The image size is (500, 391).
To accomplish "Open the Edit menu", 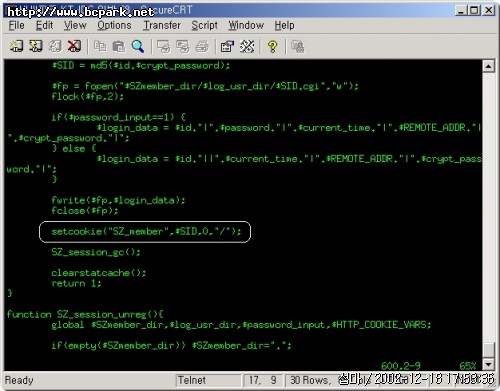I will tap(45, 25).
